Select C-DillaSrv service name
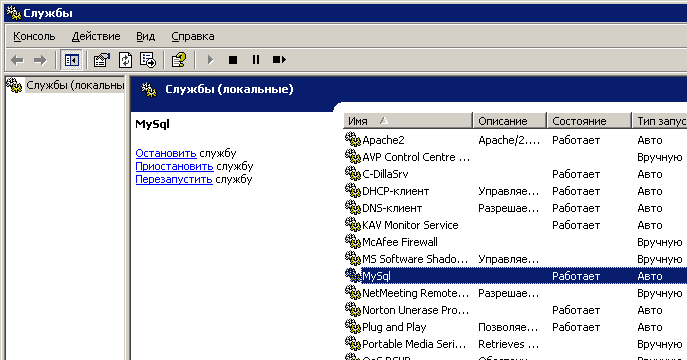The width and height of the screenshot is (687, 360). [x=385, y=174]
